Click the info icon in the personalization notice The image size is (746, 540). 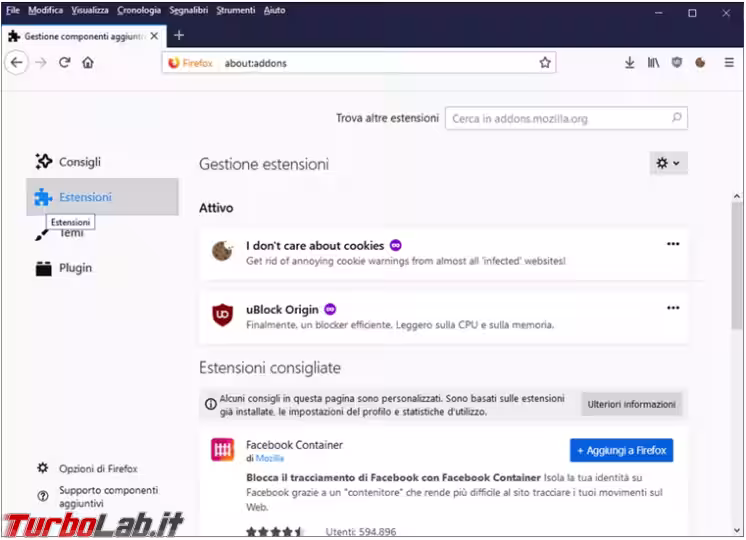click(x=210, y=404)
